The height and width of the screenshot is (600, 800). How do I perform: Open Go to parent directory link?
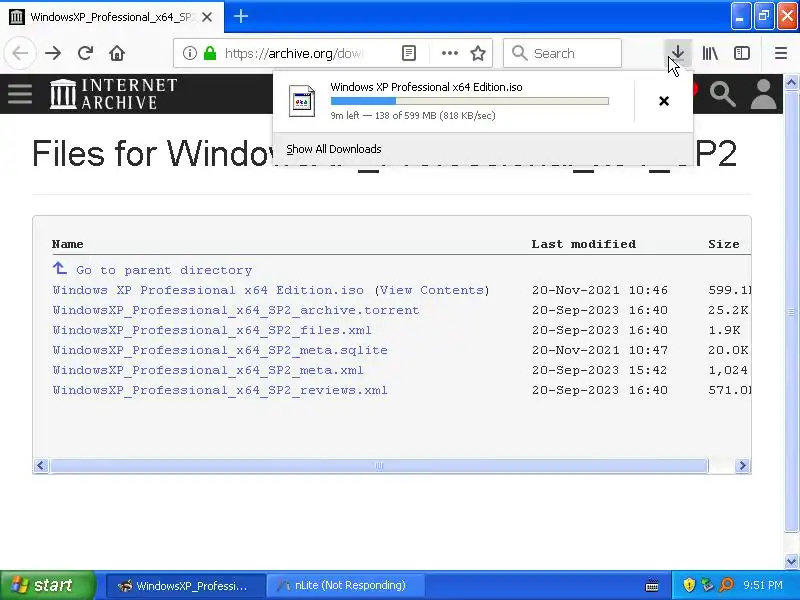tap(164, 270)
